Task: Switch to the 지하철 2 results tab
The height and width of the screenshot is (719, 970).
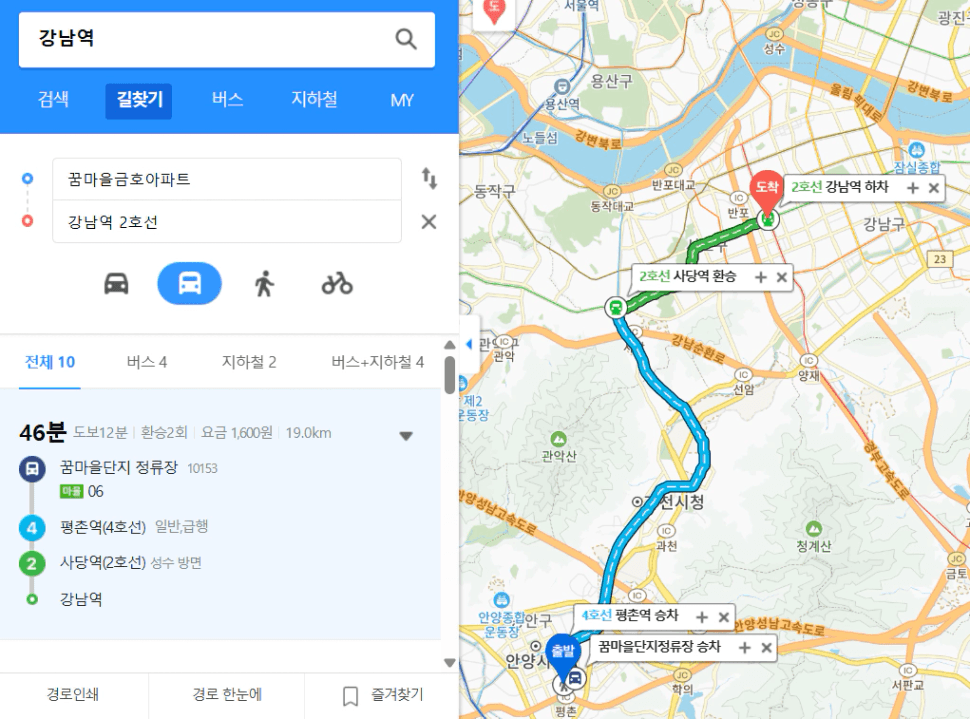Action: point(249,362)
